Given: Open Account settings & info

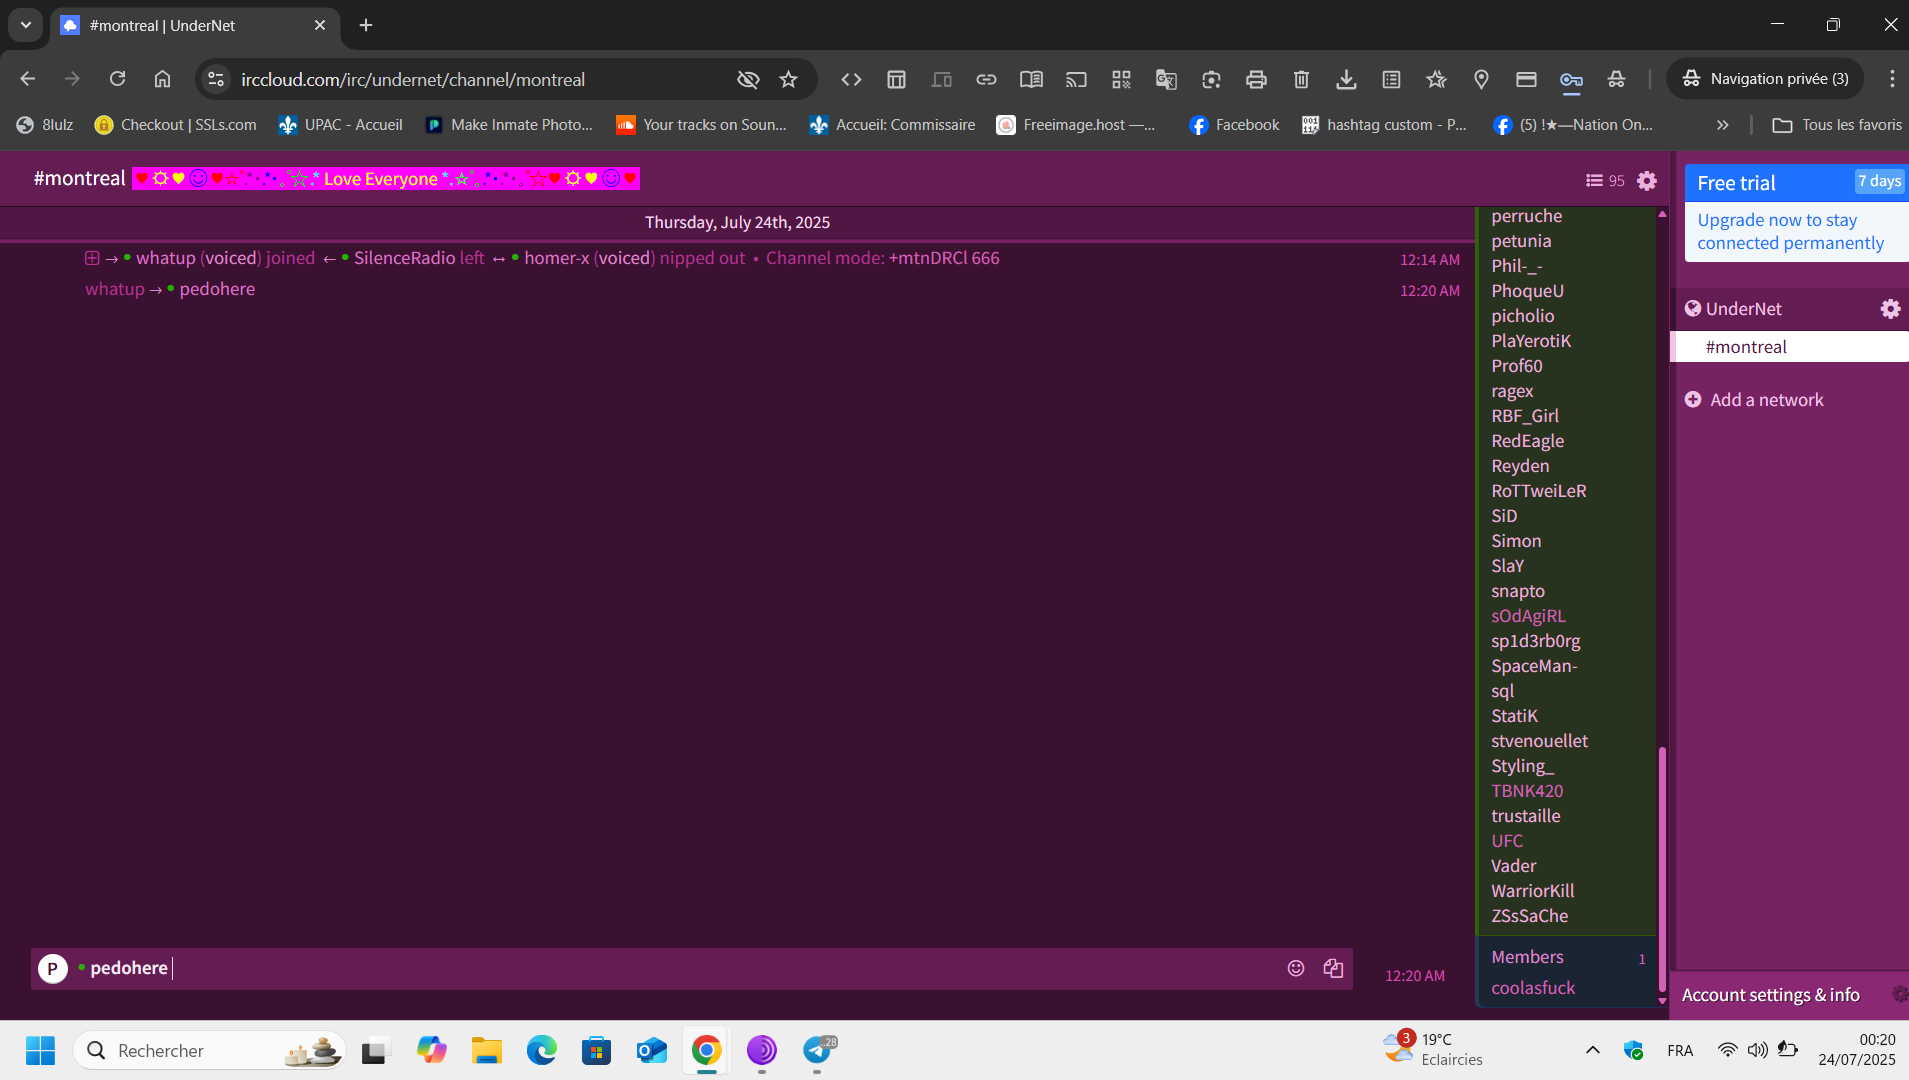Looking at the screenshot, I should point(1770,995).
